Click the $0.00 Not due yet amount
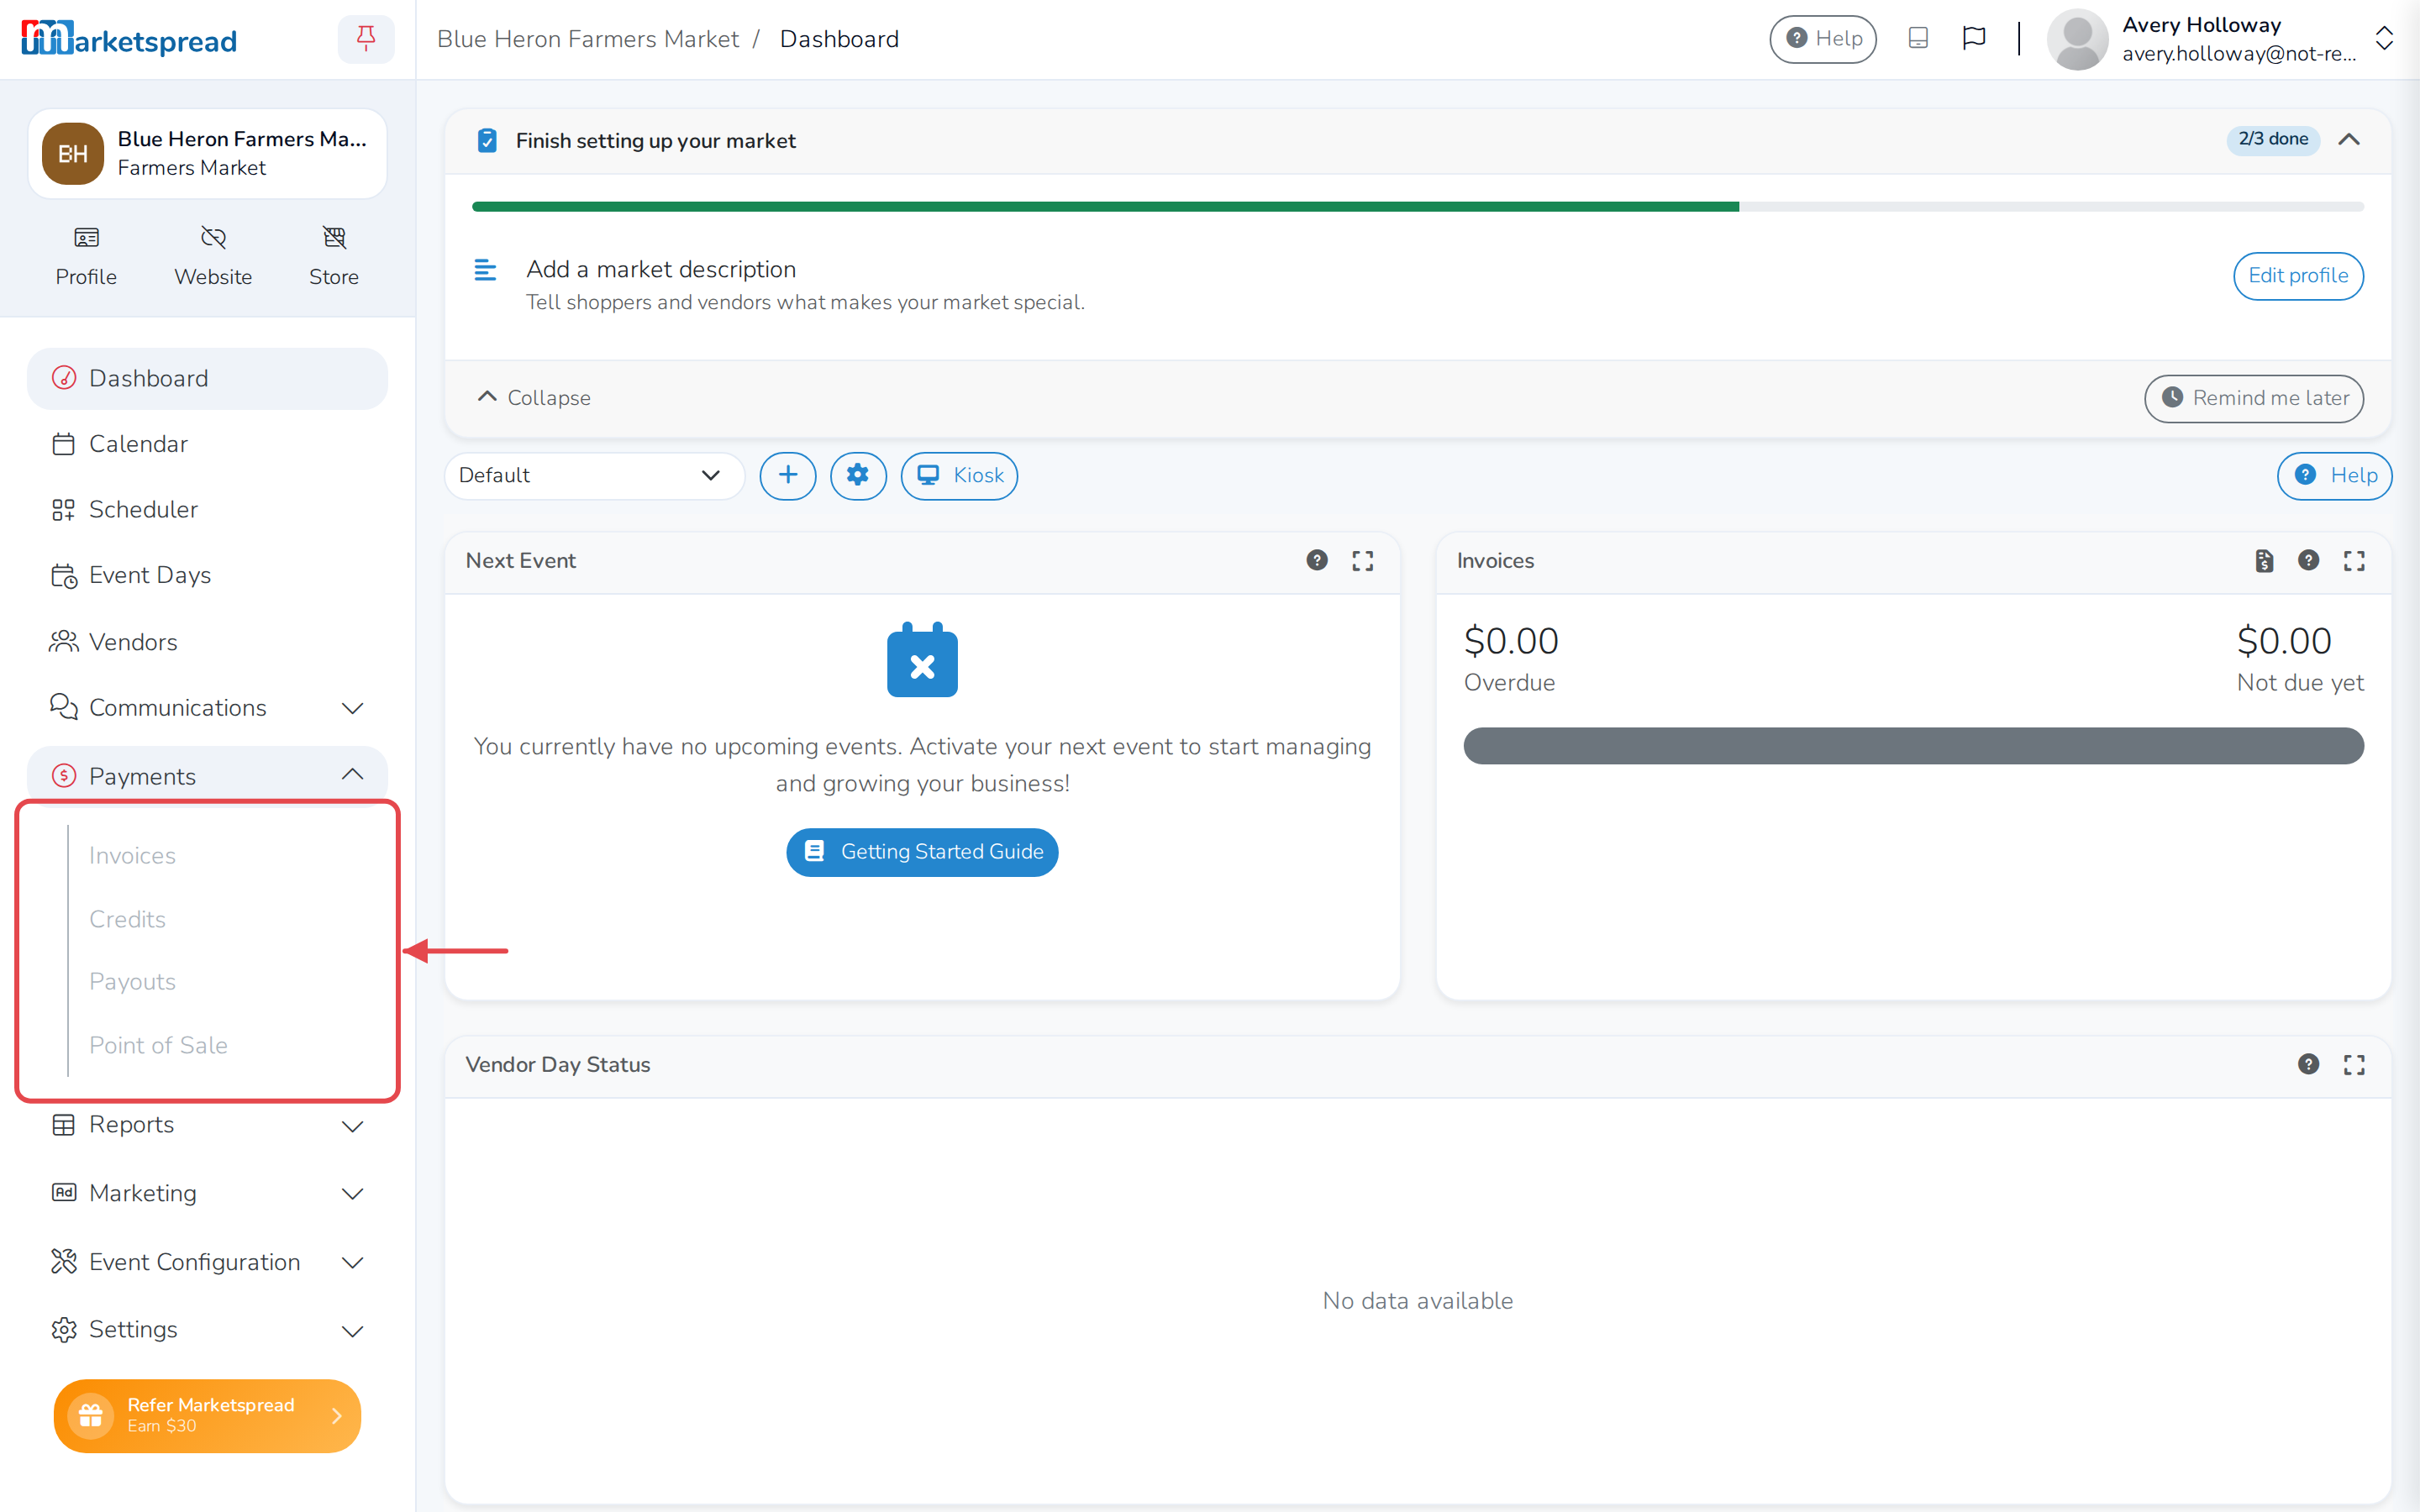The height and width of the screenshot is (1512, 2420). 2285,641
